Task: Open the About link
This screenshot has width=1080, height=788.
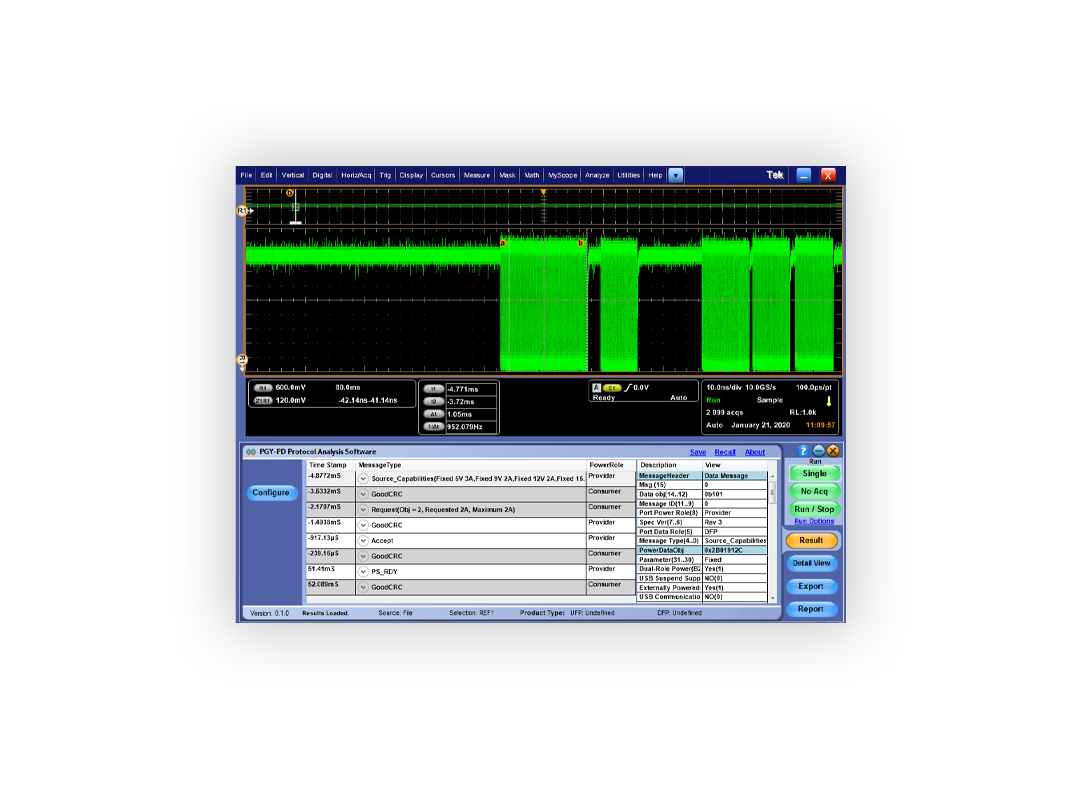Action: click(x=755, y=453)
